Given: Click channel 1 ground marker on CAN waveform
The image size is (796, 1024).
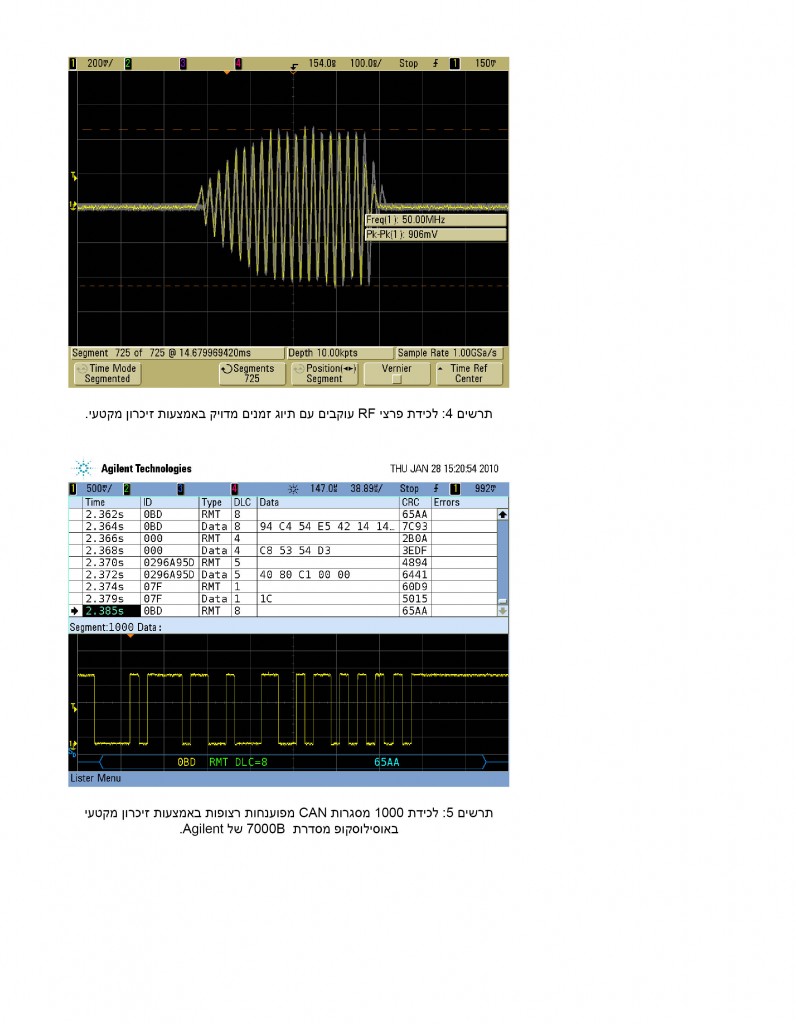Looking at the screenshot, I should point(72,744).
